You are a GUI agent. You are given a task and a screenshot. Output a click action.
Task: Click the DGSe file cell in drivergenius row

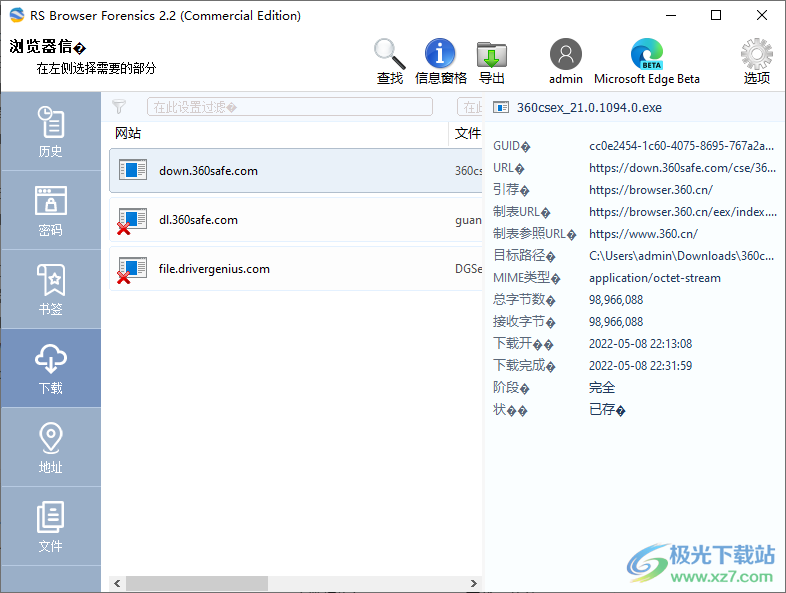click(468, 269)
